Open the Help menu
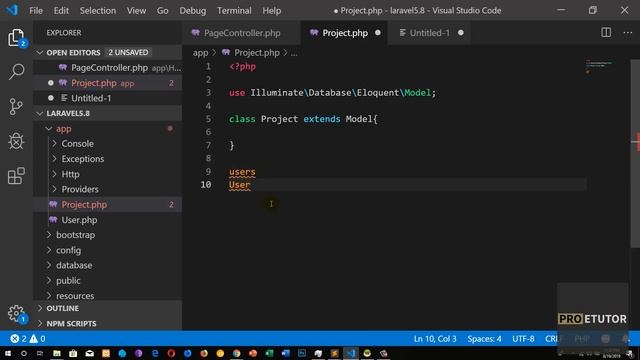Screen dimensions: 640x360 coord(271,11)
